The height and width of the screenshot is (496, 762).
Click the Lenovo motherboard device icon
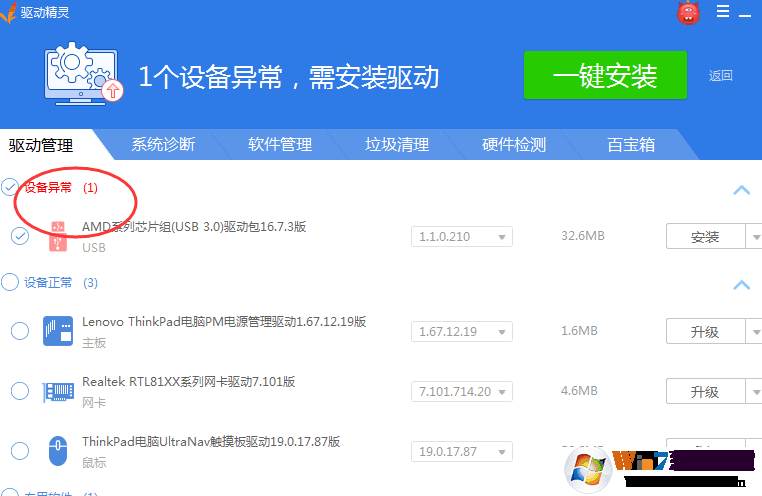pyautogui.click(x=58, y=331)
